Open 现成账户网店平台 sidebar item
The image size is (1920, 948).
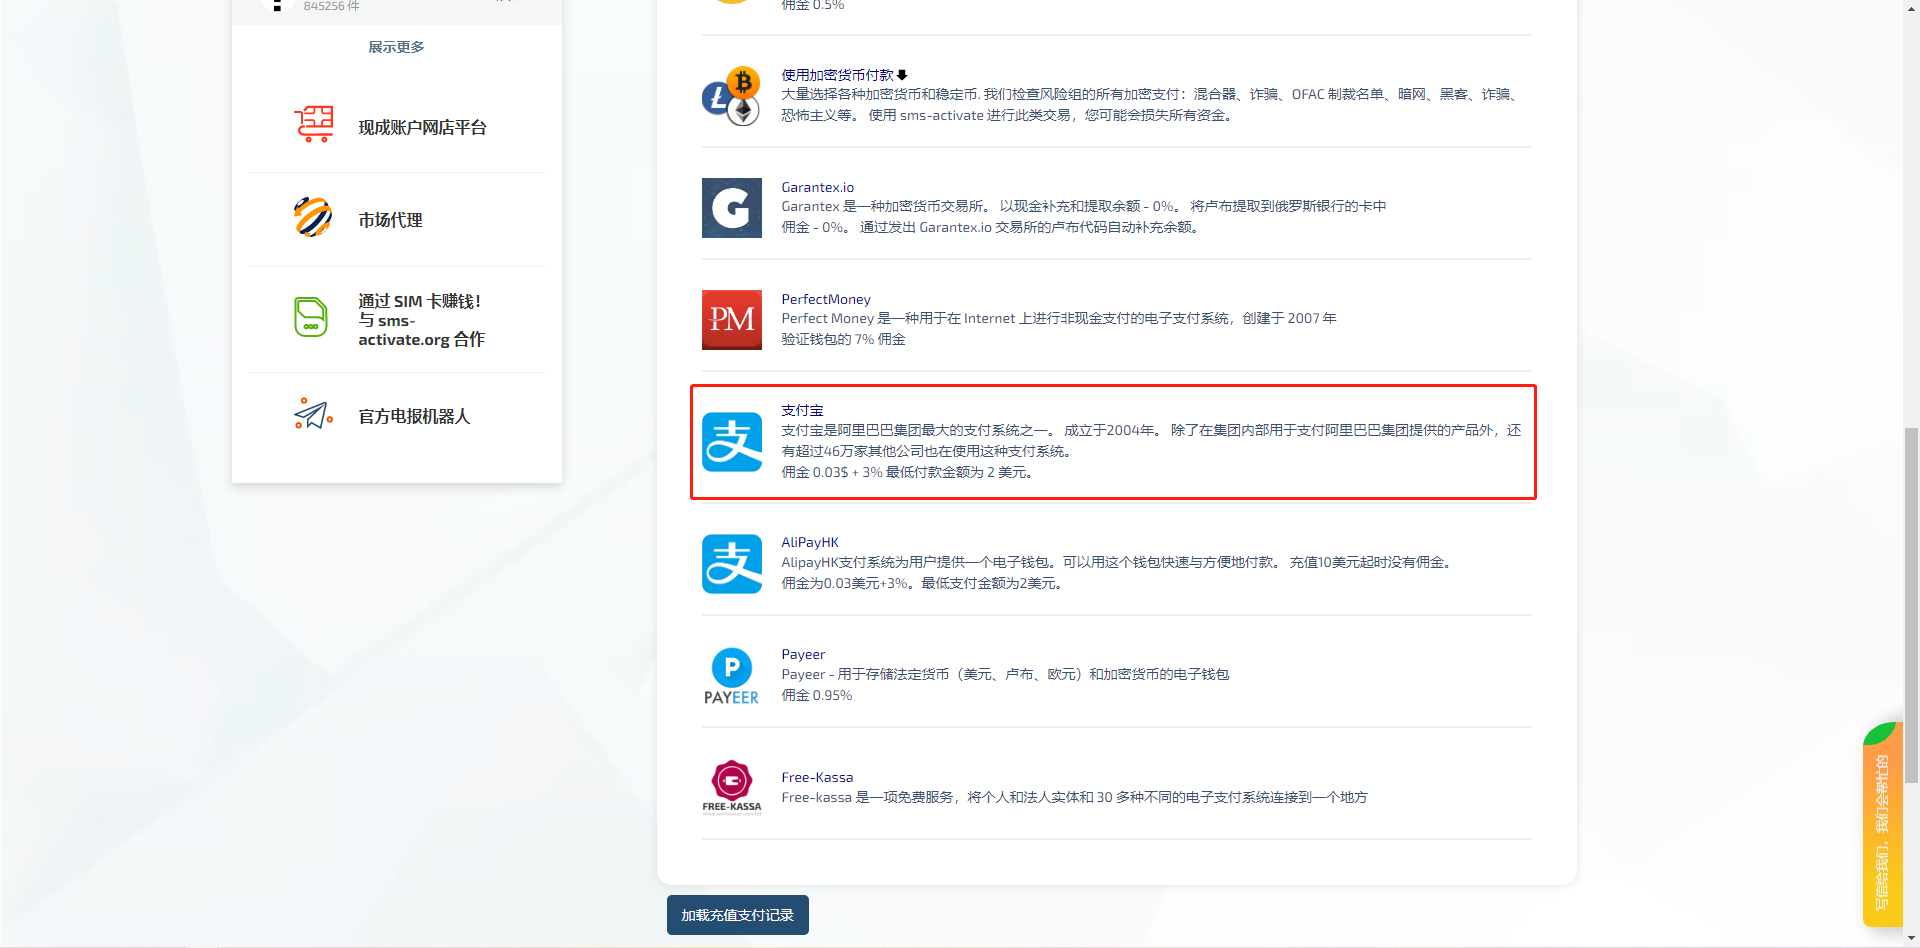pos(422,128)
